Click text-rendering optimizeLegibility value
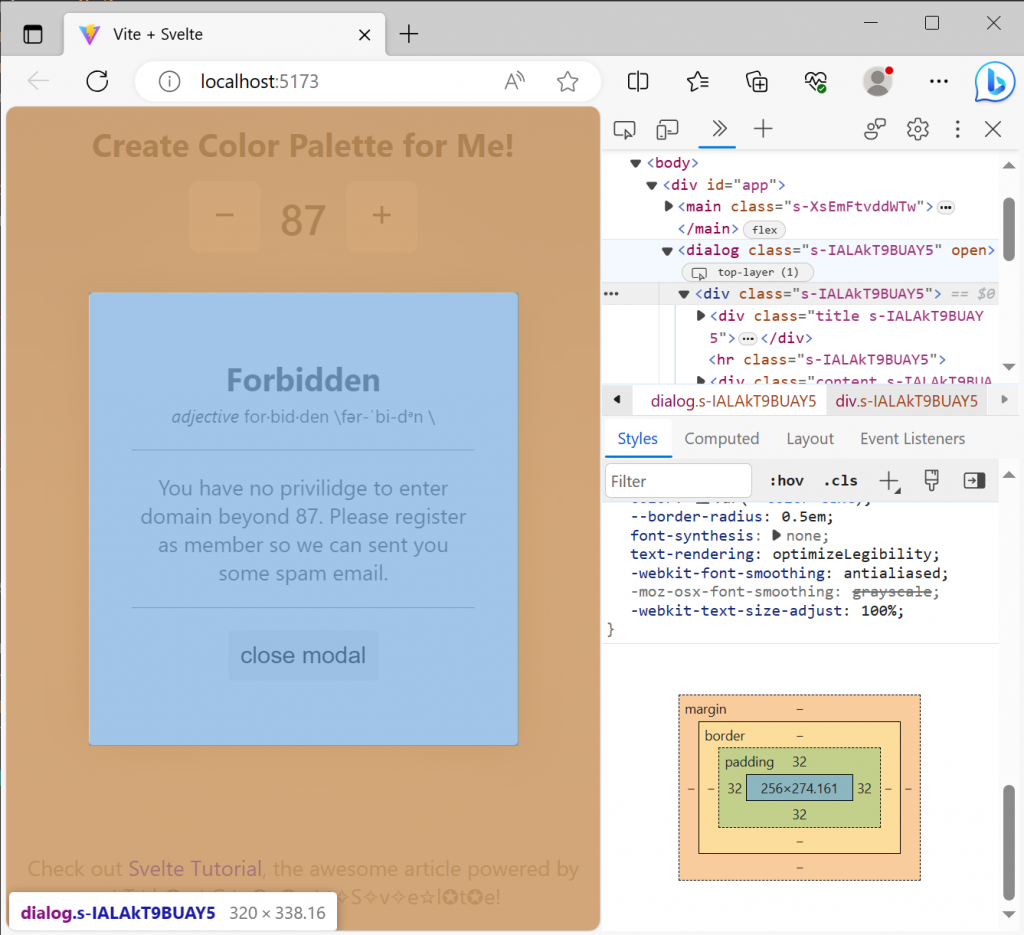 852,554
